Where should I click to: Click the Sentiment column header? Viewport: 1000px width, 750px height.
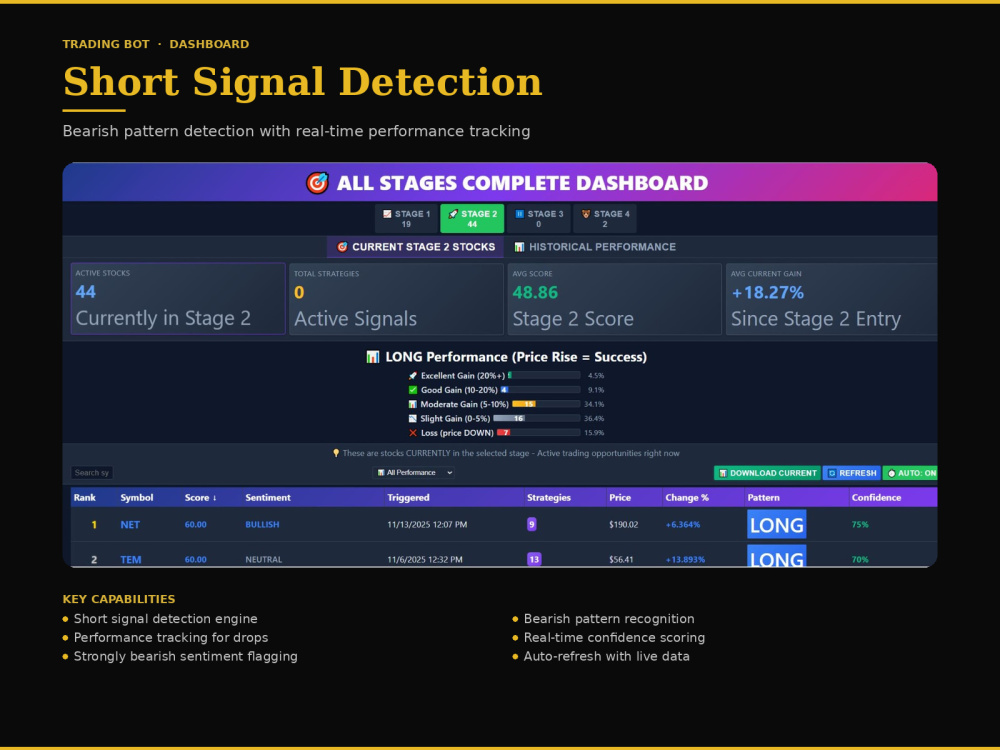tap(268, 497)
